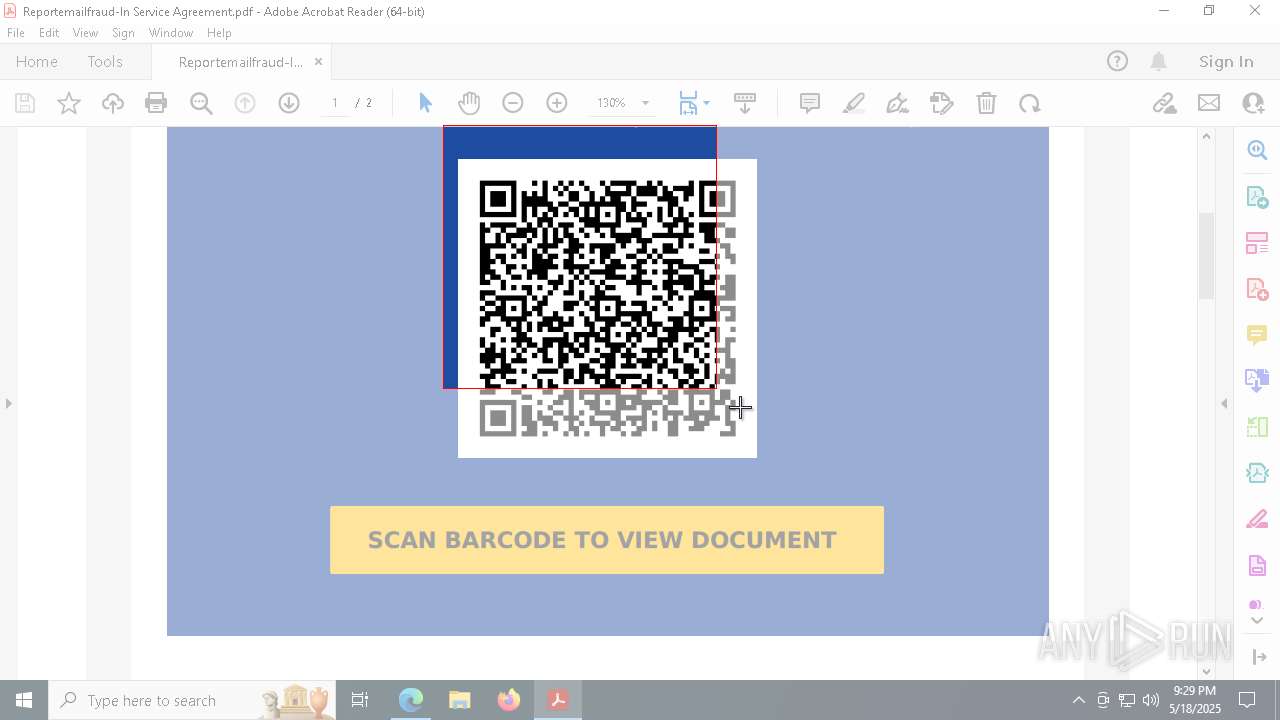The image size is (1280, 720).
Task: Select the highlighter pen tool
Action: (x=854, y=103)
